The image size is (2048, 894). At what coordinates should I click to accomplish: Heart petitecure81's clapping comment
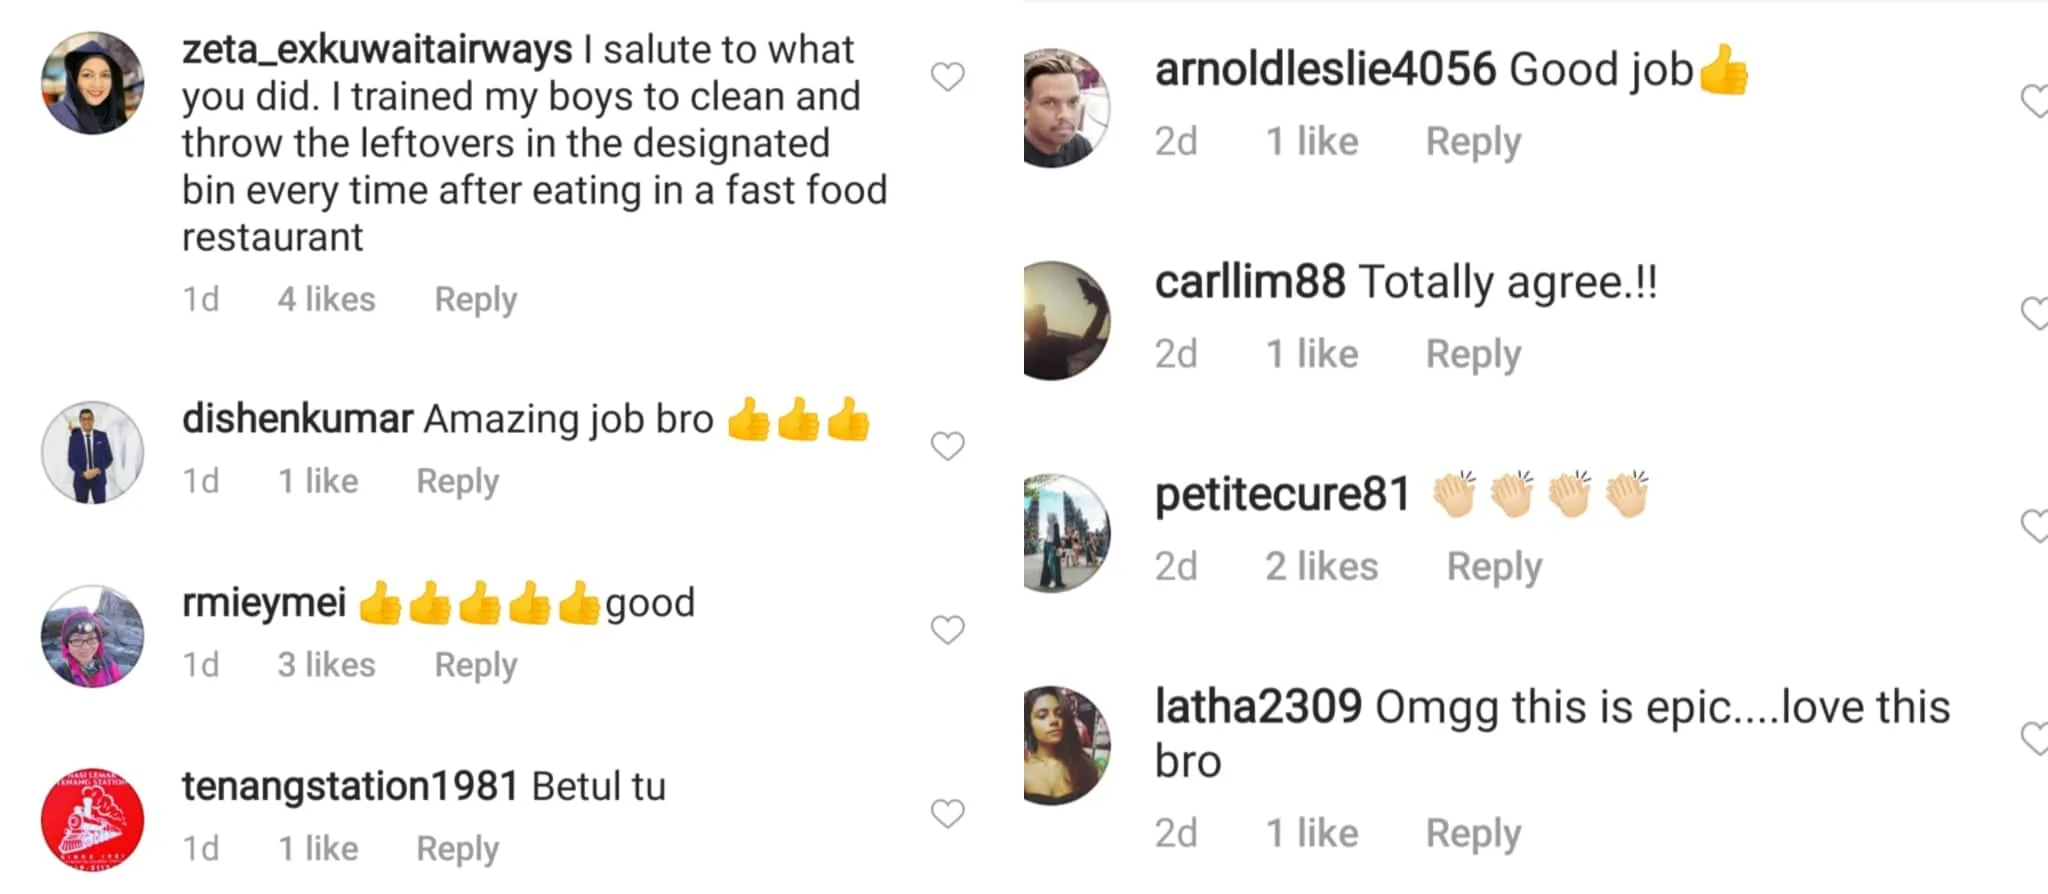[2035, 526]
